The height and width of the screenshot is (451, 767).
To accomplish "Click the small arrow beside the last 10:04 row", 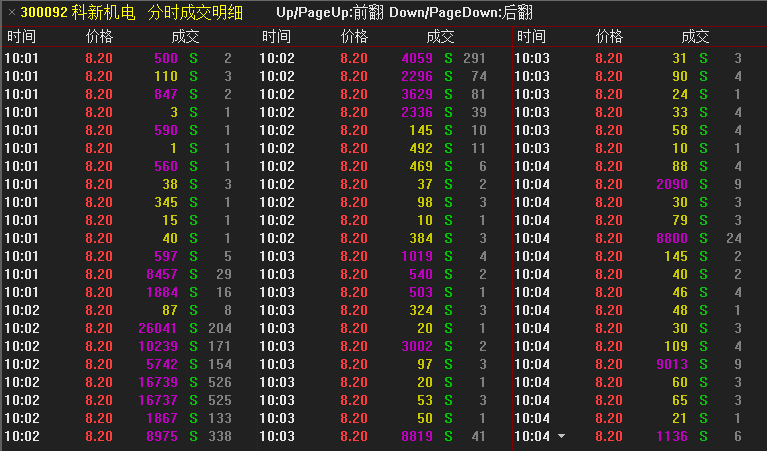I will tap(561, 436).
